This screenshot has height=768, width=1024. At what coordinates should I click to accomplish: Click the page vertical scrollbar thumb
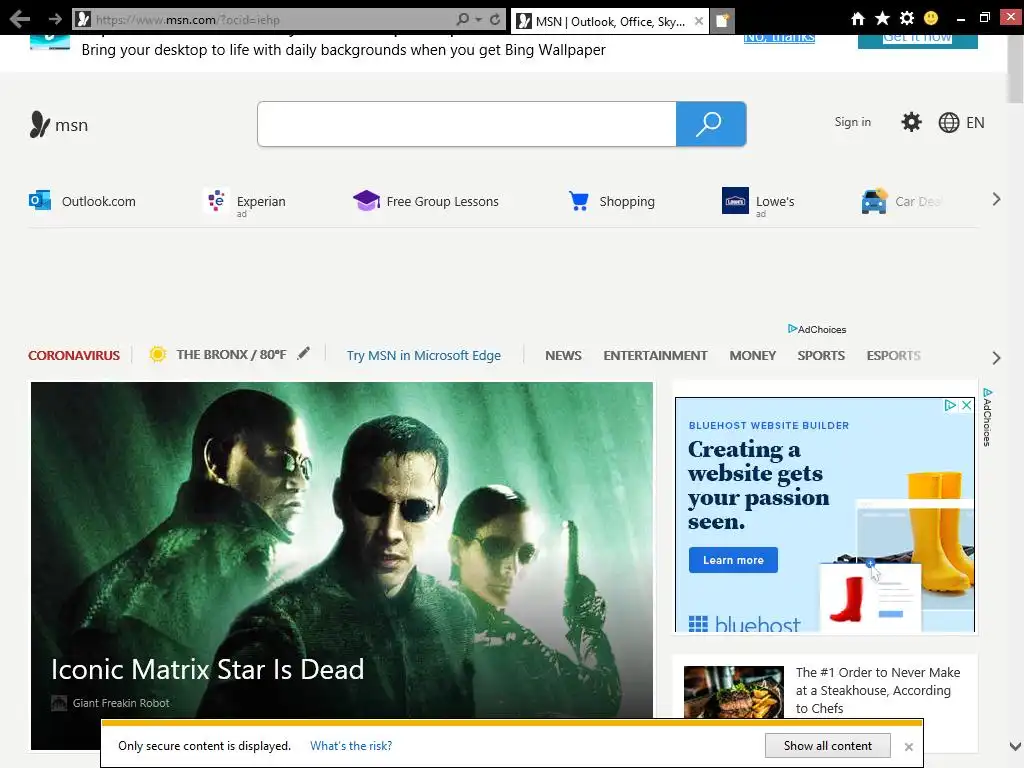tap(1015, 69)
